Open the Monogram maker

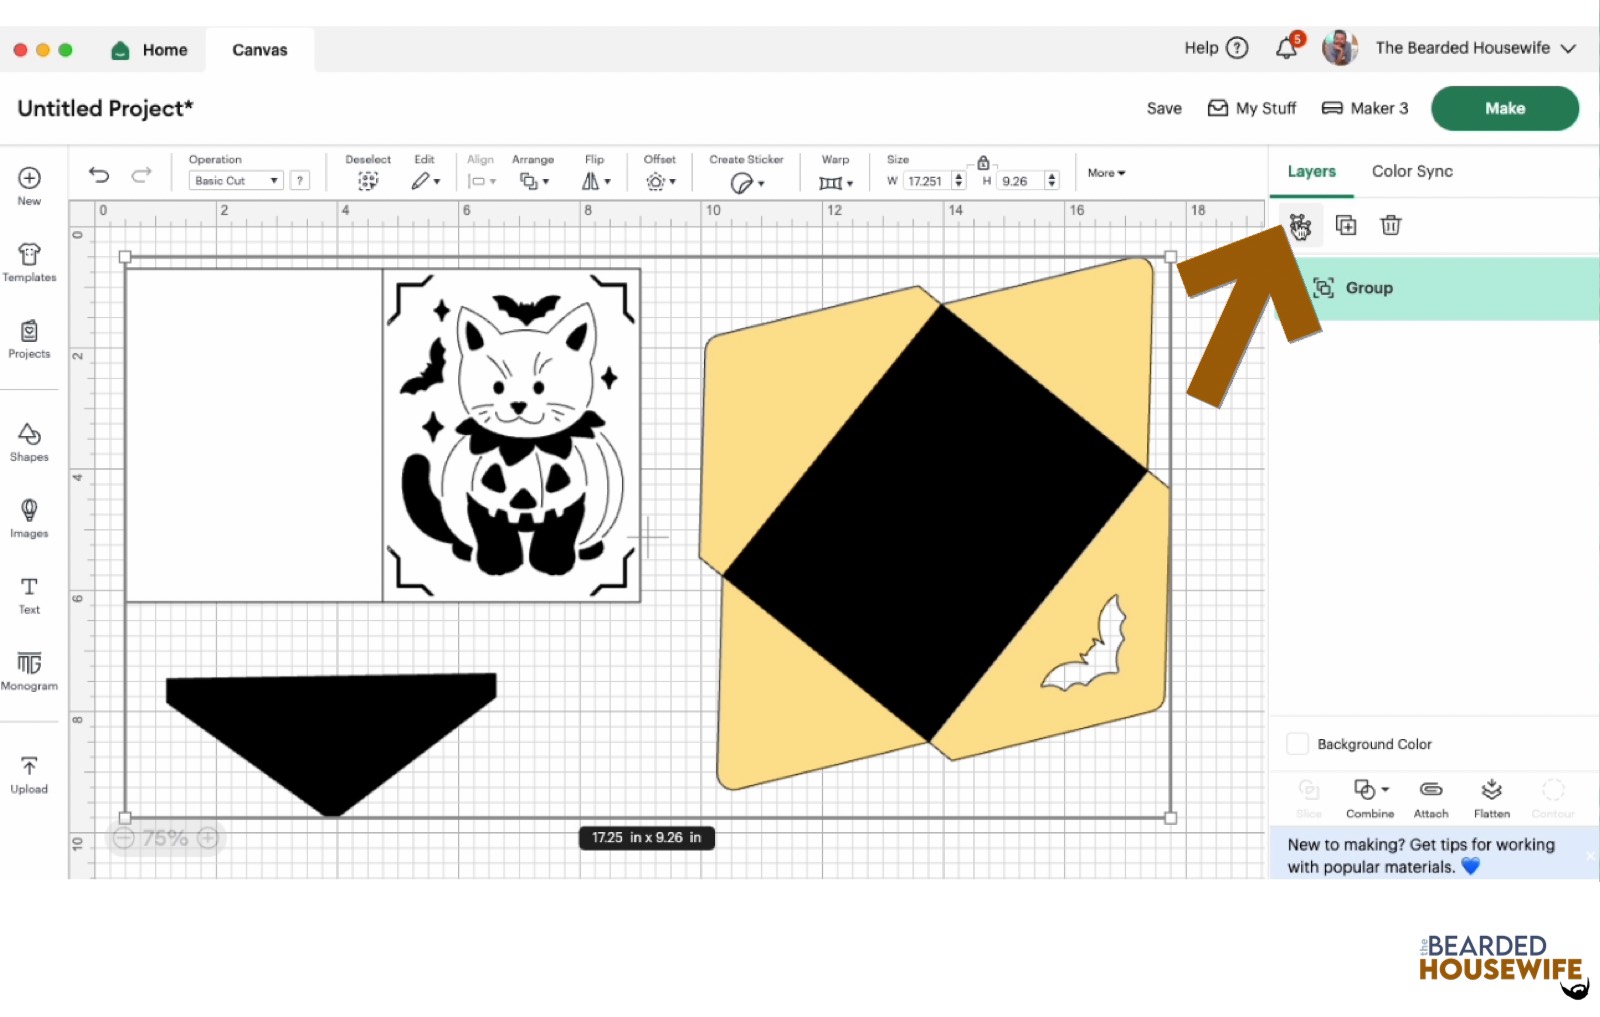point(29,670)
